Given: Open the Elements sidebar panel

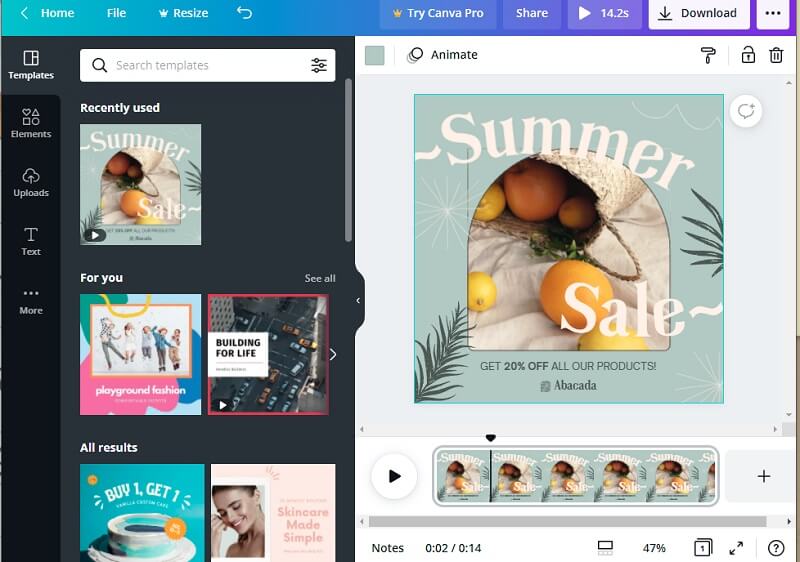Looking at the screenshot, I should pyautogui.click(x=31, y=123).
